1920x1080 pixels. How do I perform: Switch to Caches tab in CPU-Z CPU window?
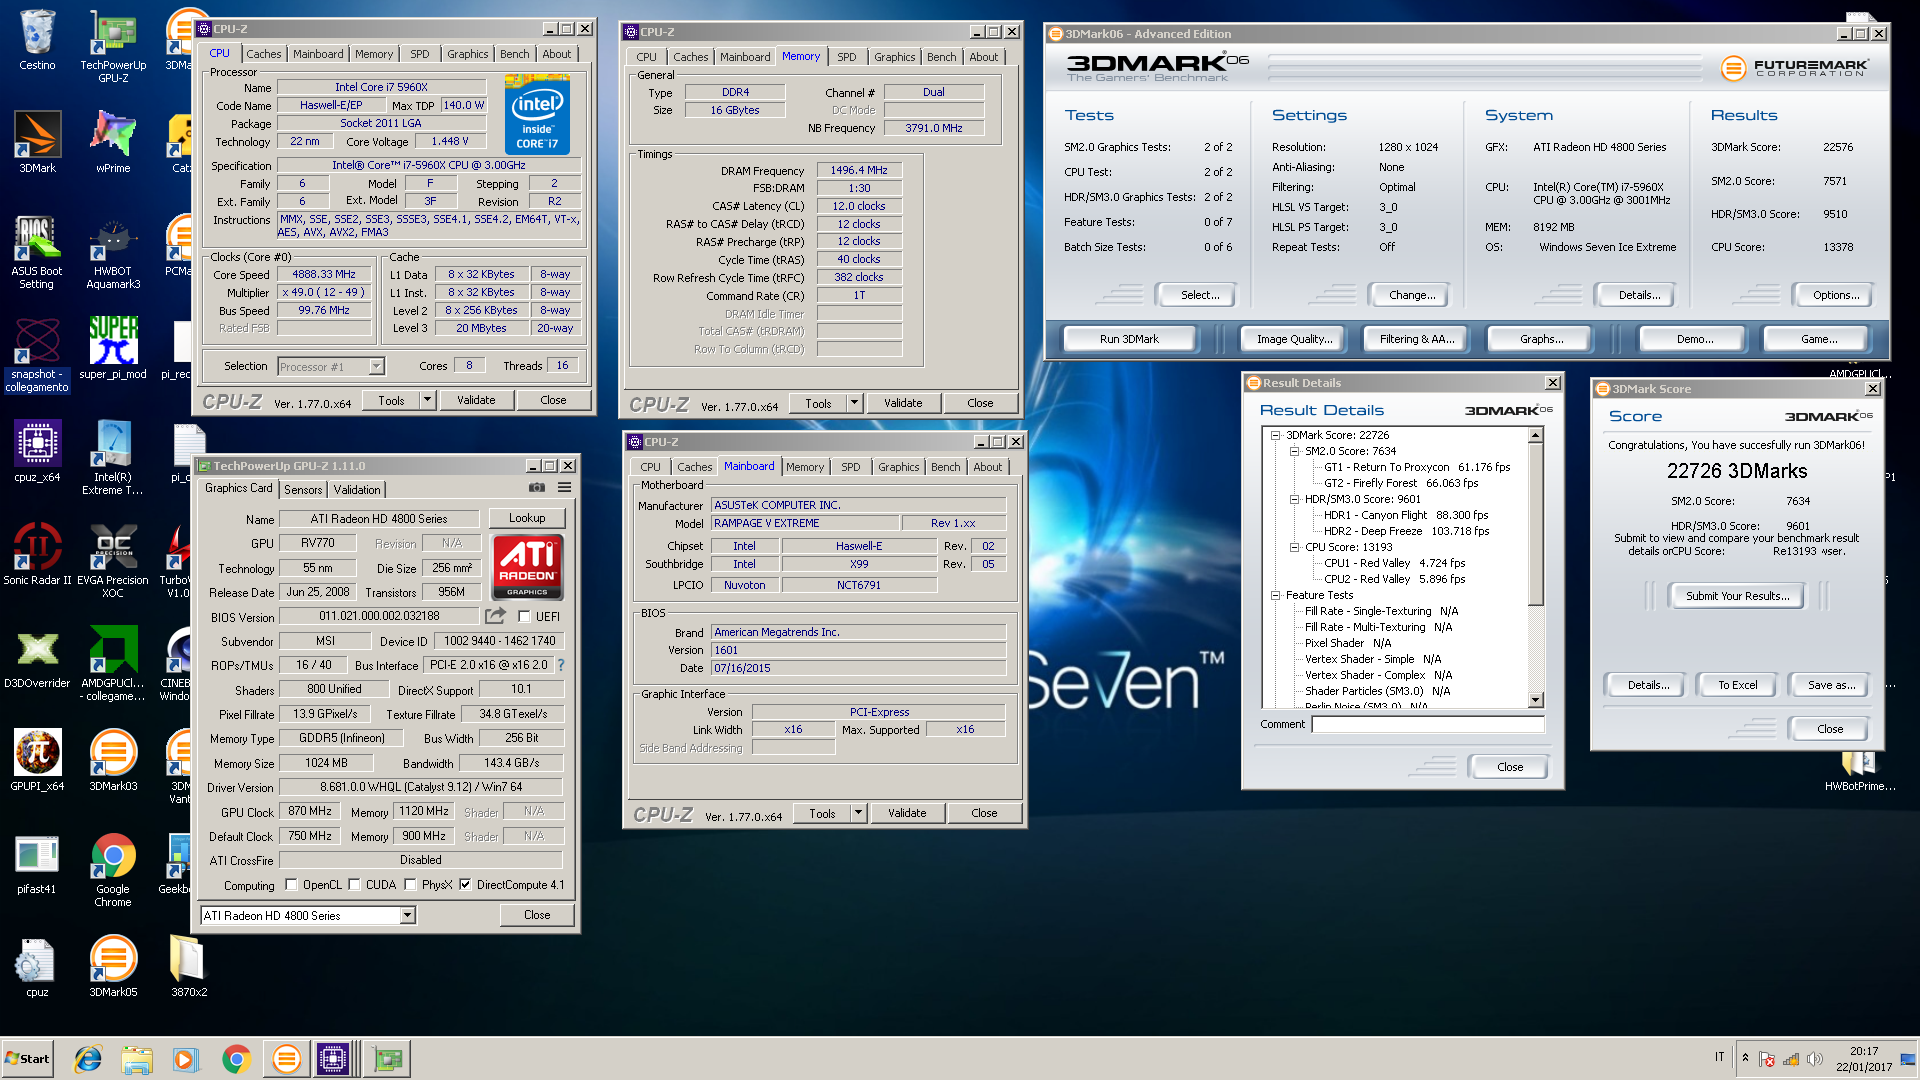[x=264, y=54]
